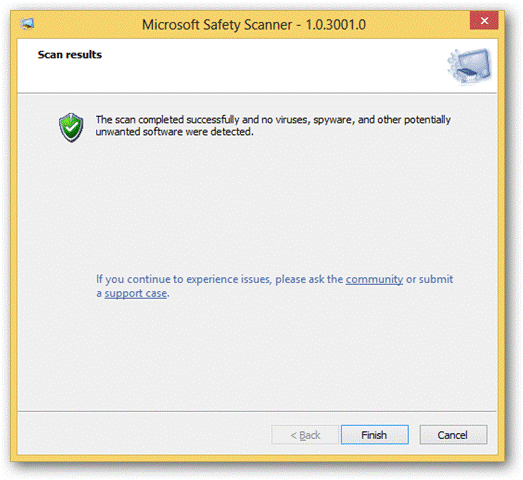Click the Safety Scanner title bar icon
Screen dimensions: 523x480
click(x=27, y=24)
